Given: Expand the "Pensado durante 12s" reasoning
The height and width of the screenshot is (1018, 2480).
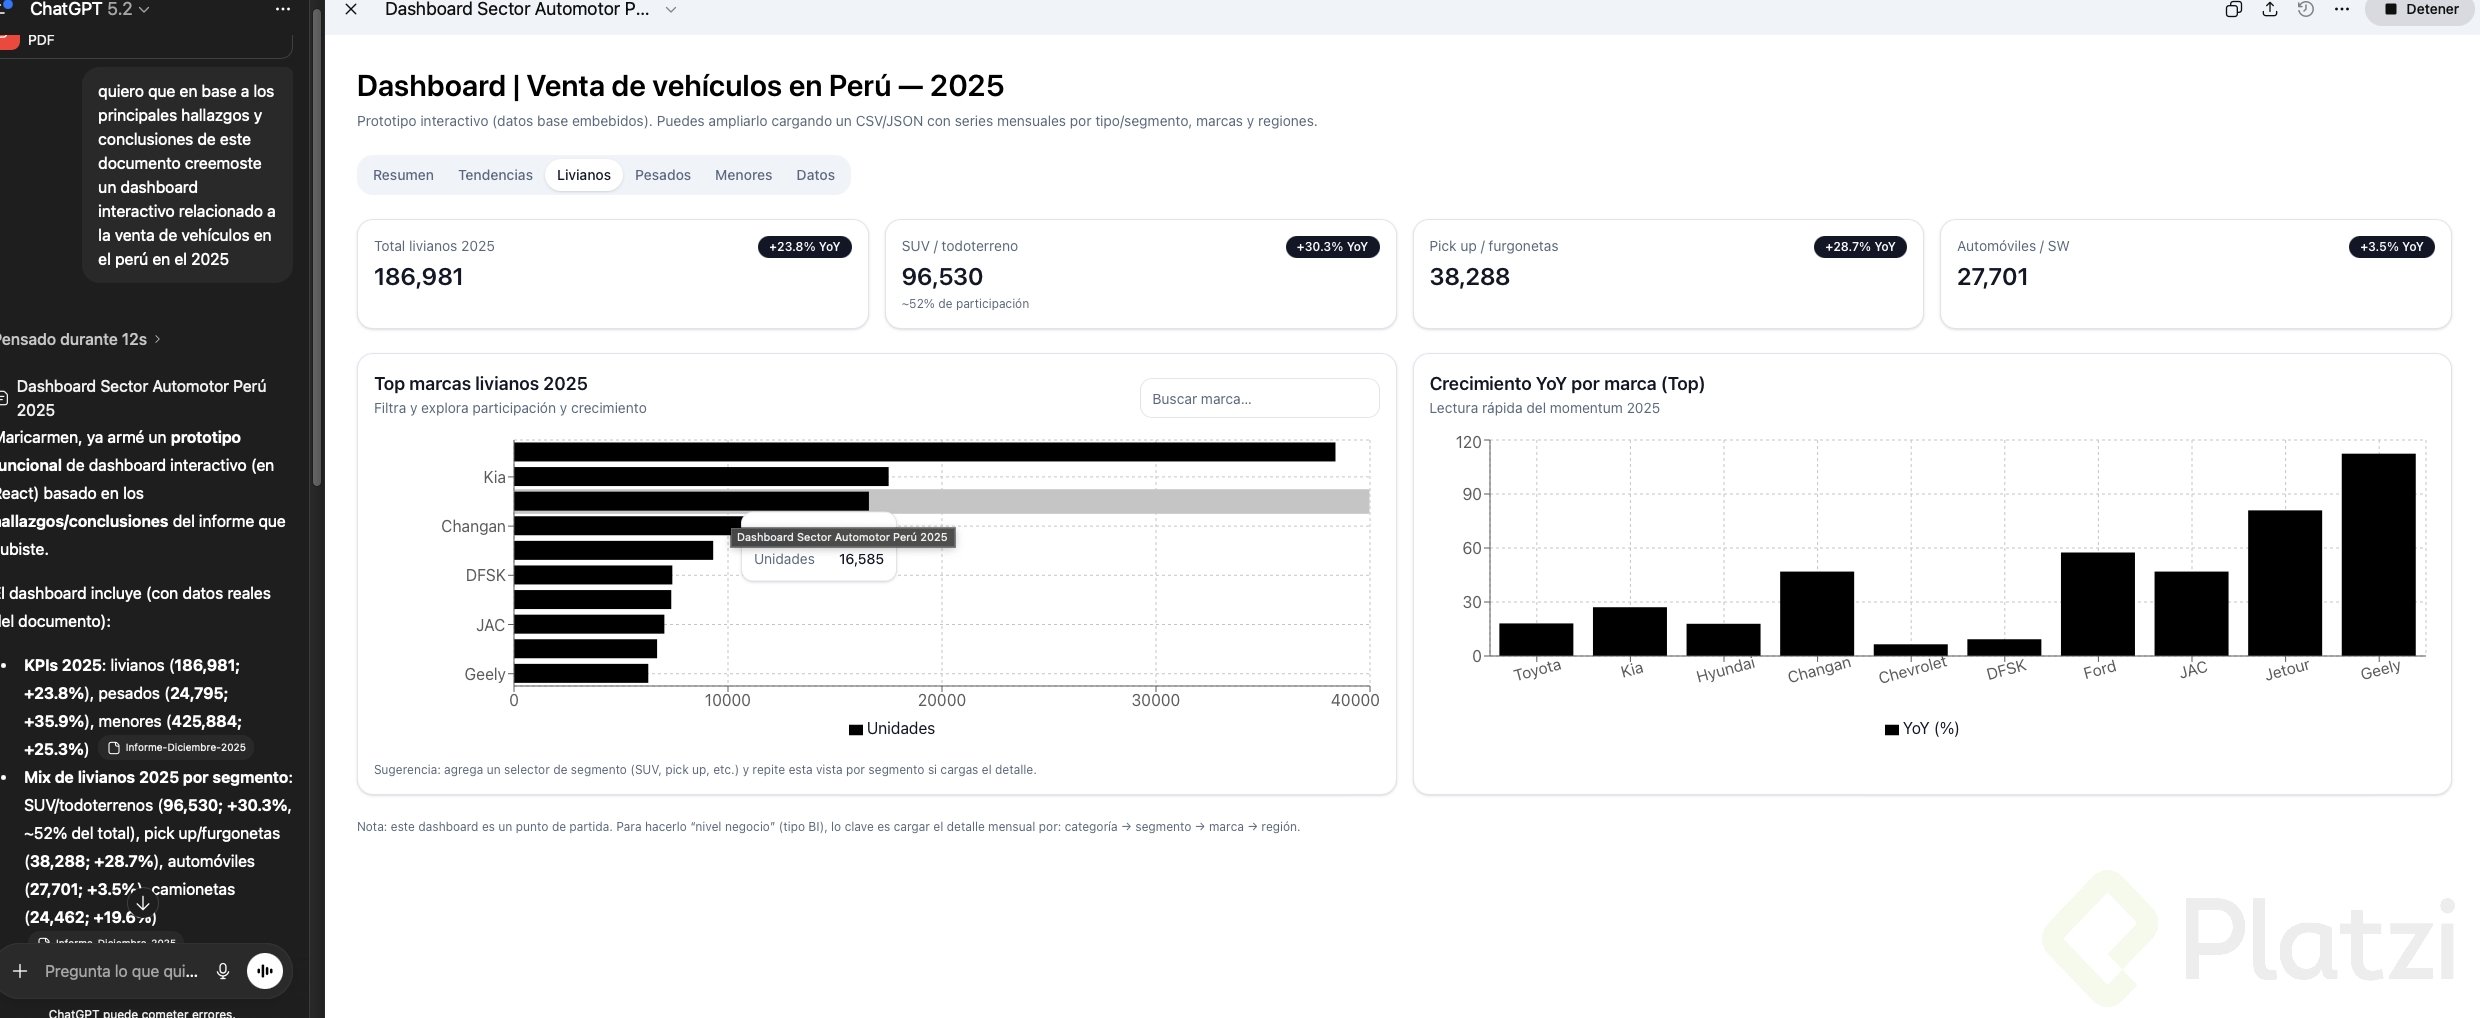Looking at the screenshot, I should tap(78, 340).
